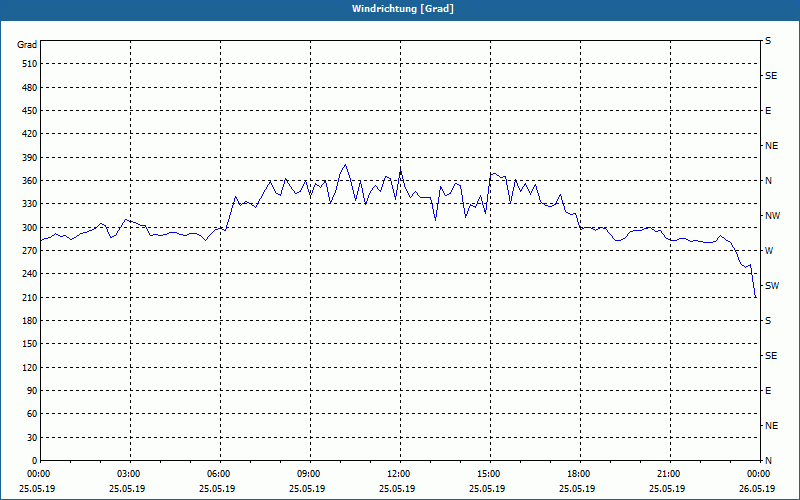Screen dimensions: 800x500
Task: Select the 120 degree axis label
Action: (30, 367)
